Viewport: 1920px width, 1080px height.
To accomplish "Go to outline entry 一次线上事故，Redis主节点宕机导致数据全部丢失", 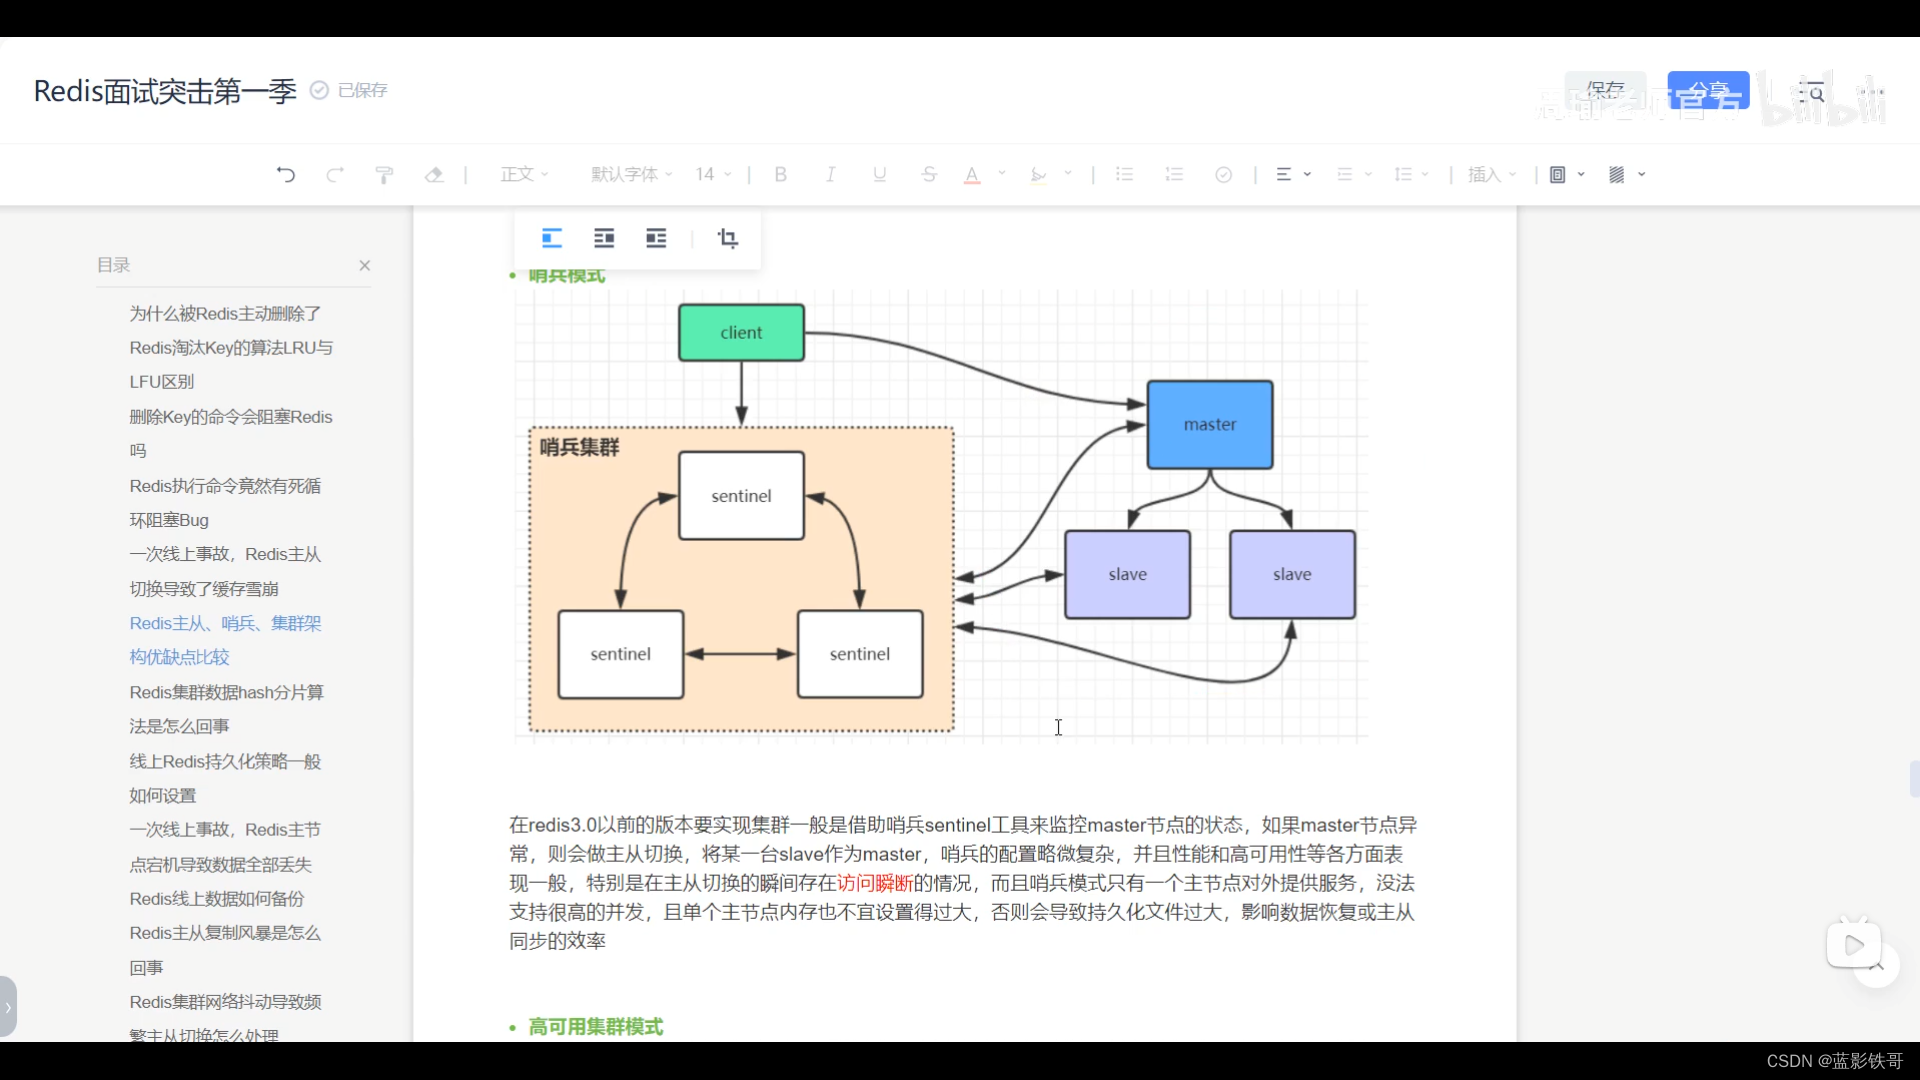I will tap(226, 847).
